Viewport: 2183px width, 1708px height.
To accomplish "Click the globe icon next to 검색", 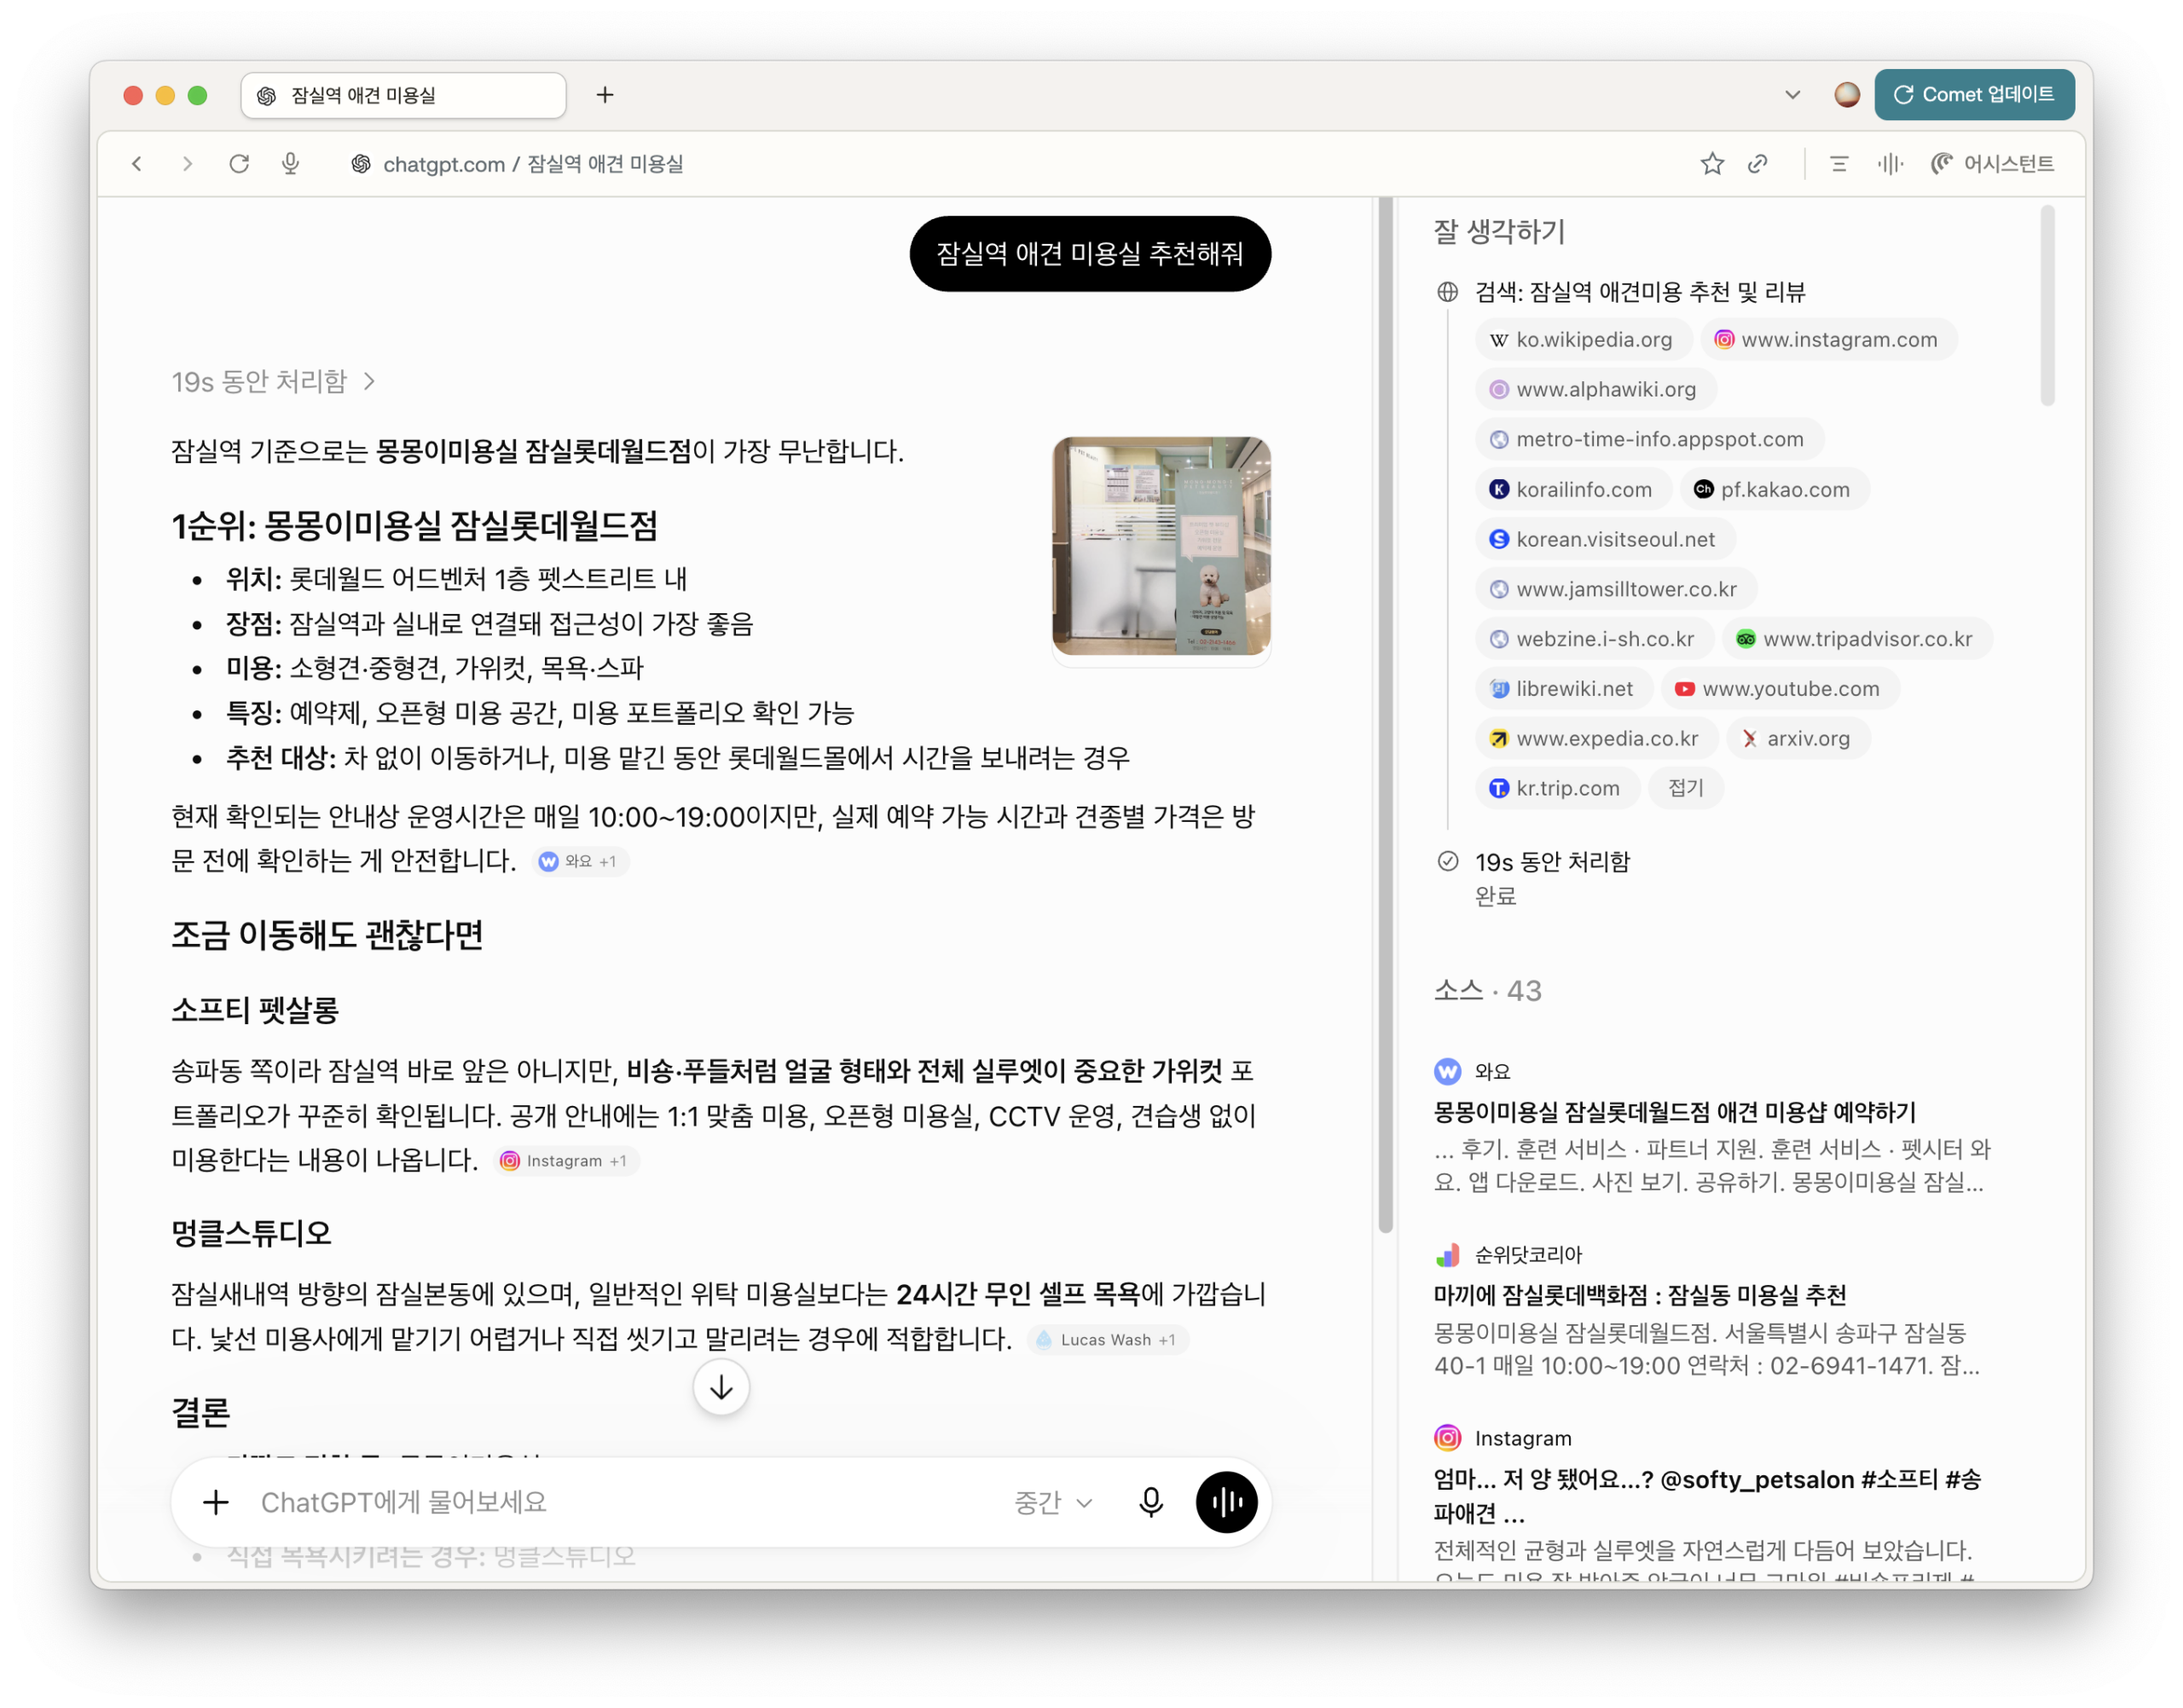I will pos(1446,292).
